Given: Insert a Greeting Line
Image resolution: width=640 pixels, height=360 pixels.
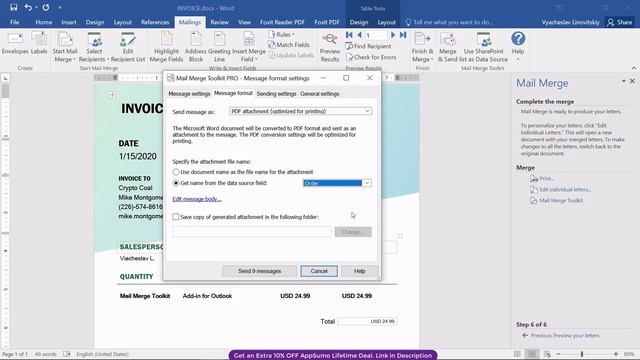Looking at the screenshot, I should (x=219, y=48).
